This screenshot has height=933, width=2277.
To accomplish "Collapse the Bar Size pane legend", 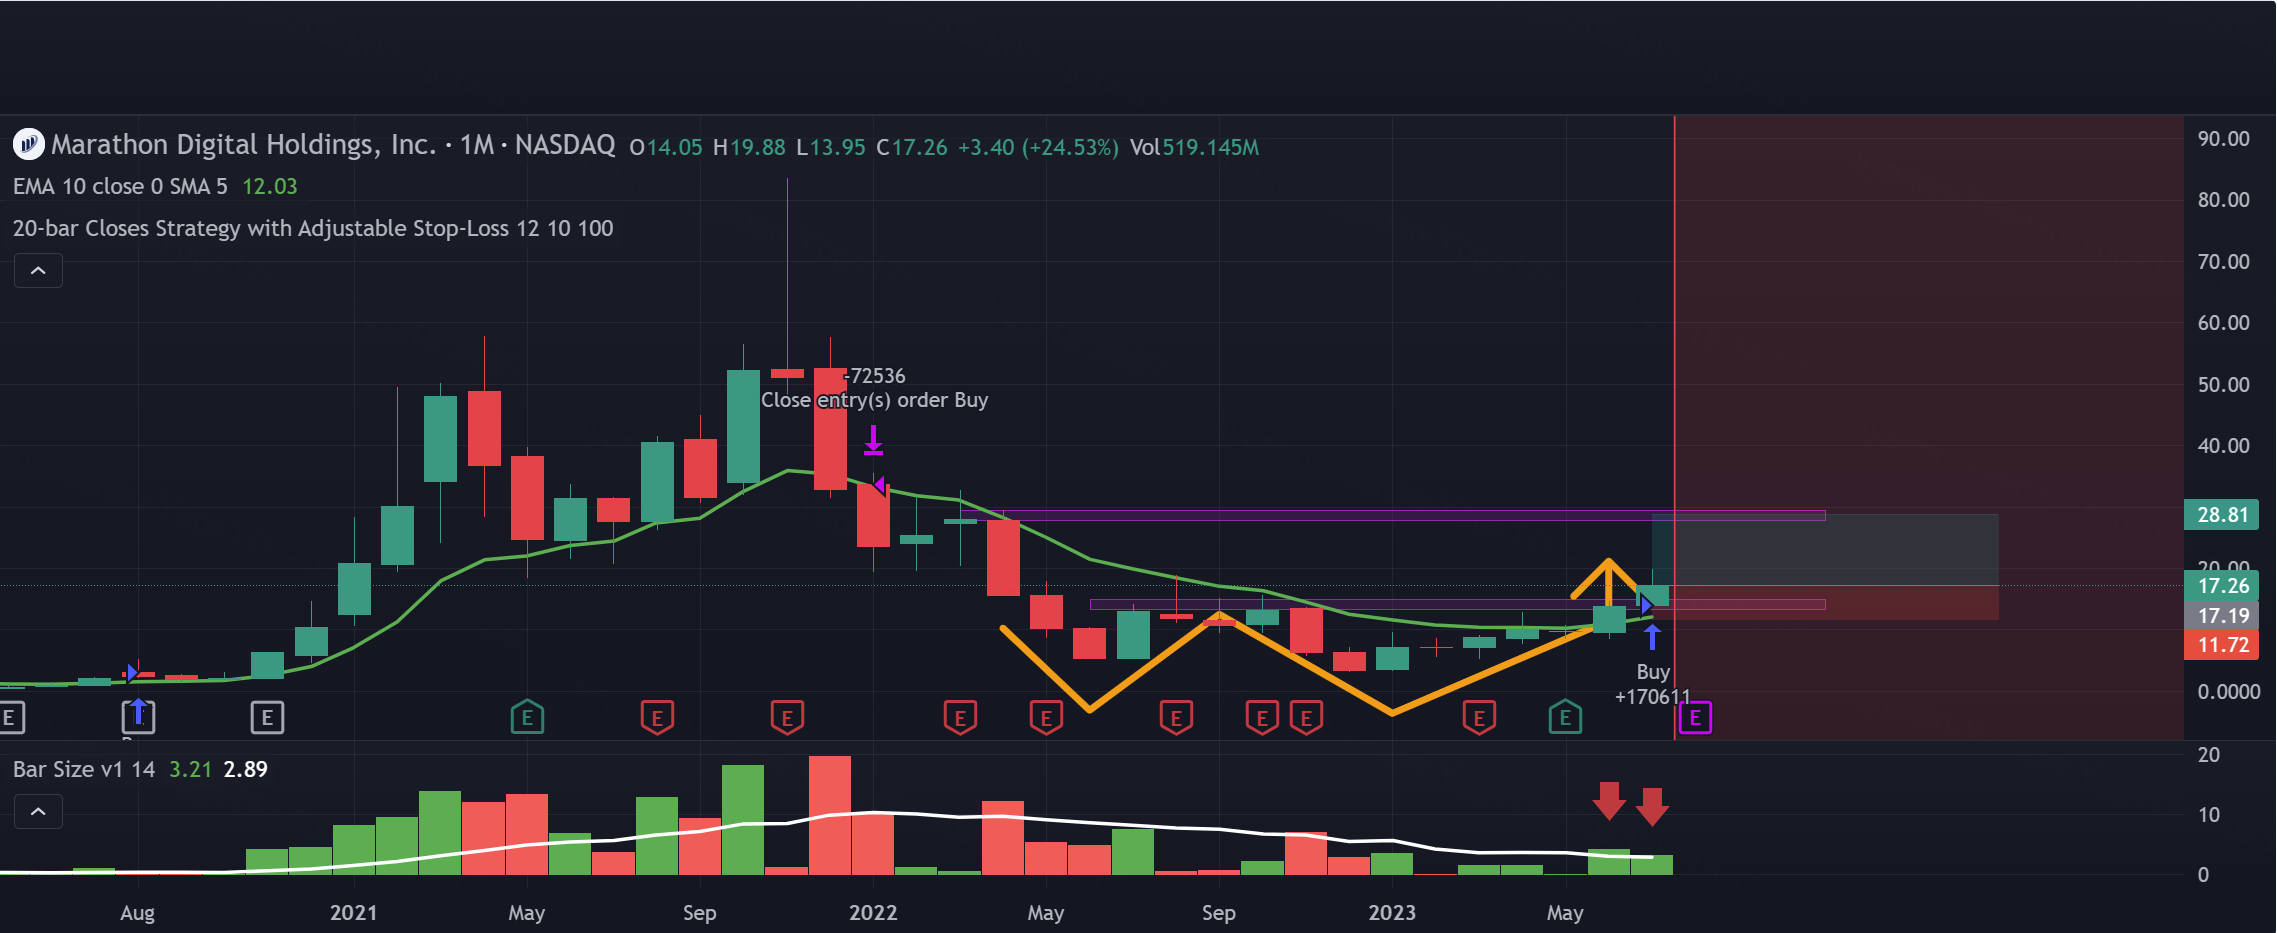I will (x=38, y=812).
